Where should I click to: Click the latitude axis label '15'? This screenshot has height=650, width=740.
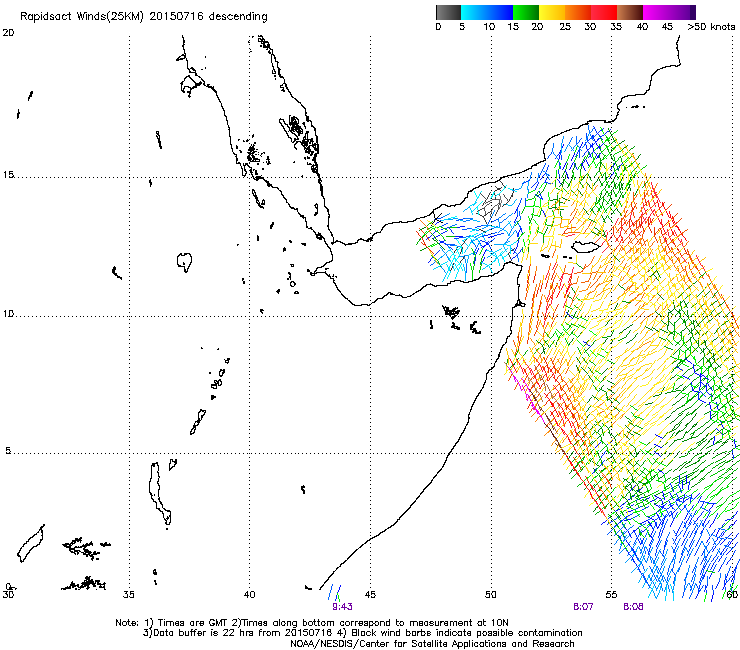8,175
